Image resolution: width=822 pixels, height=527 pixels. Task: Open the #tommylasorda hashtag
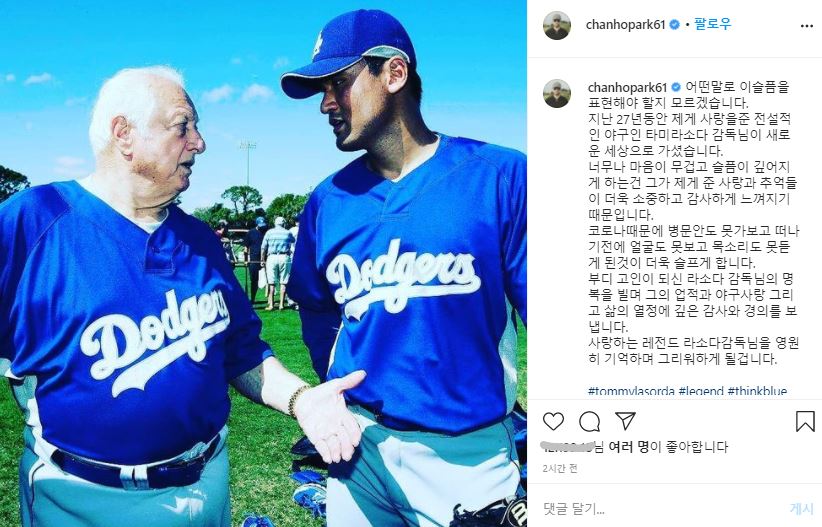tap(631, 391)
